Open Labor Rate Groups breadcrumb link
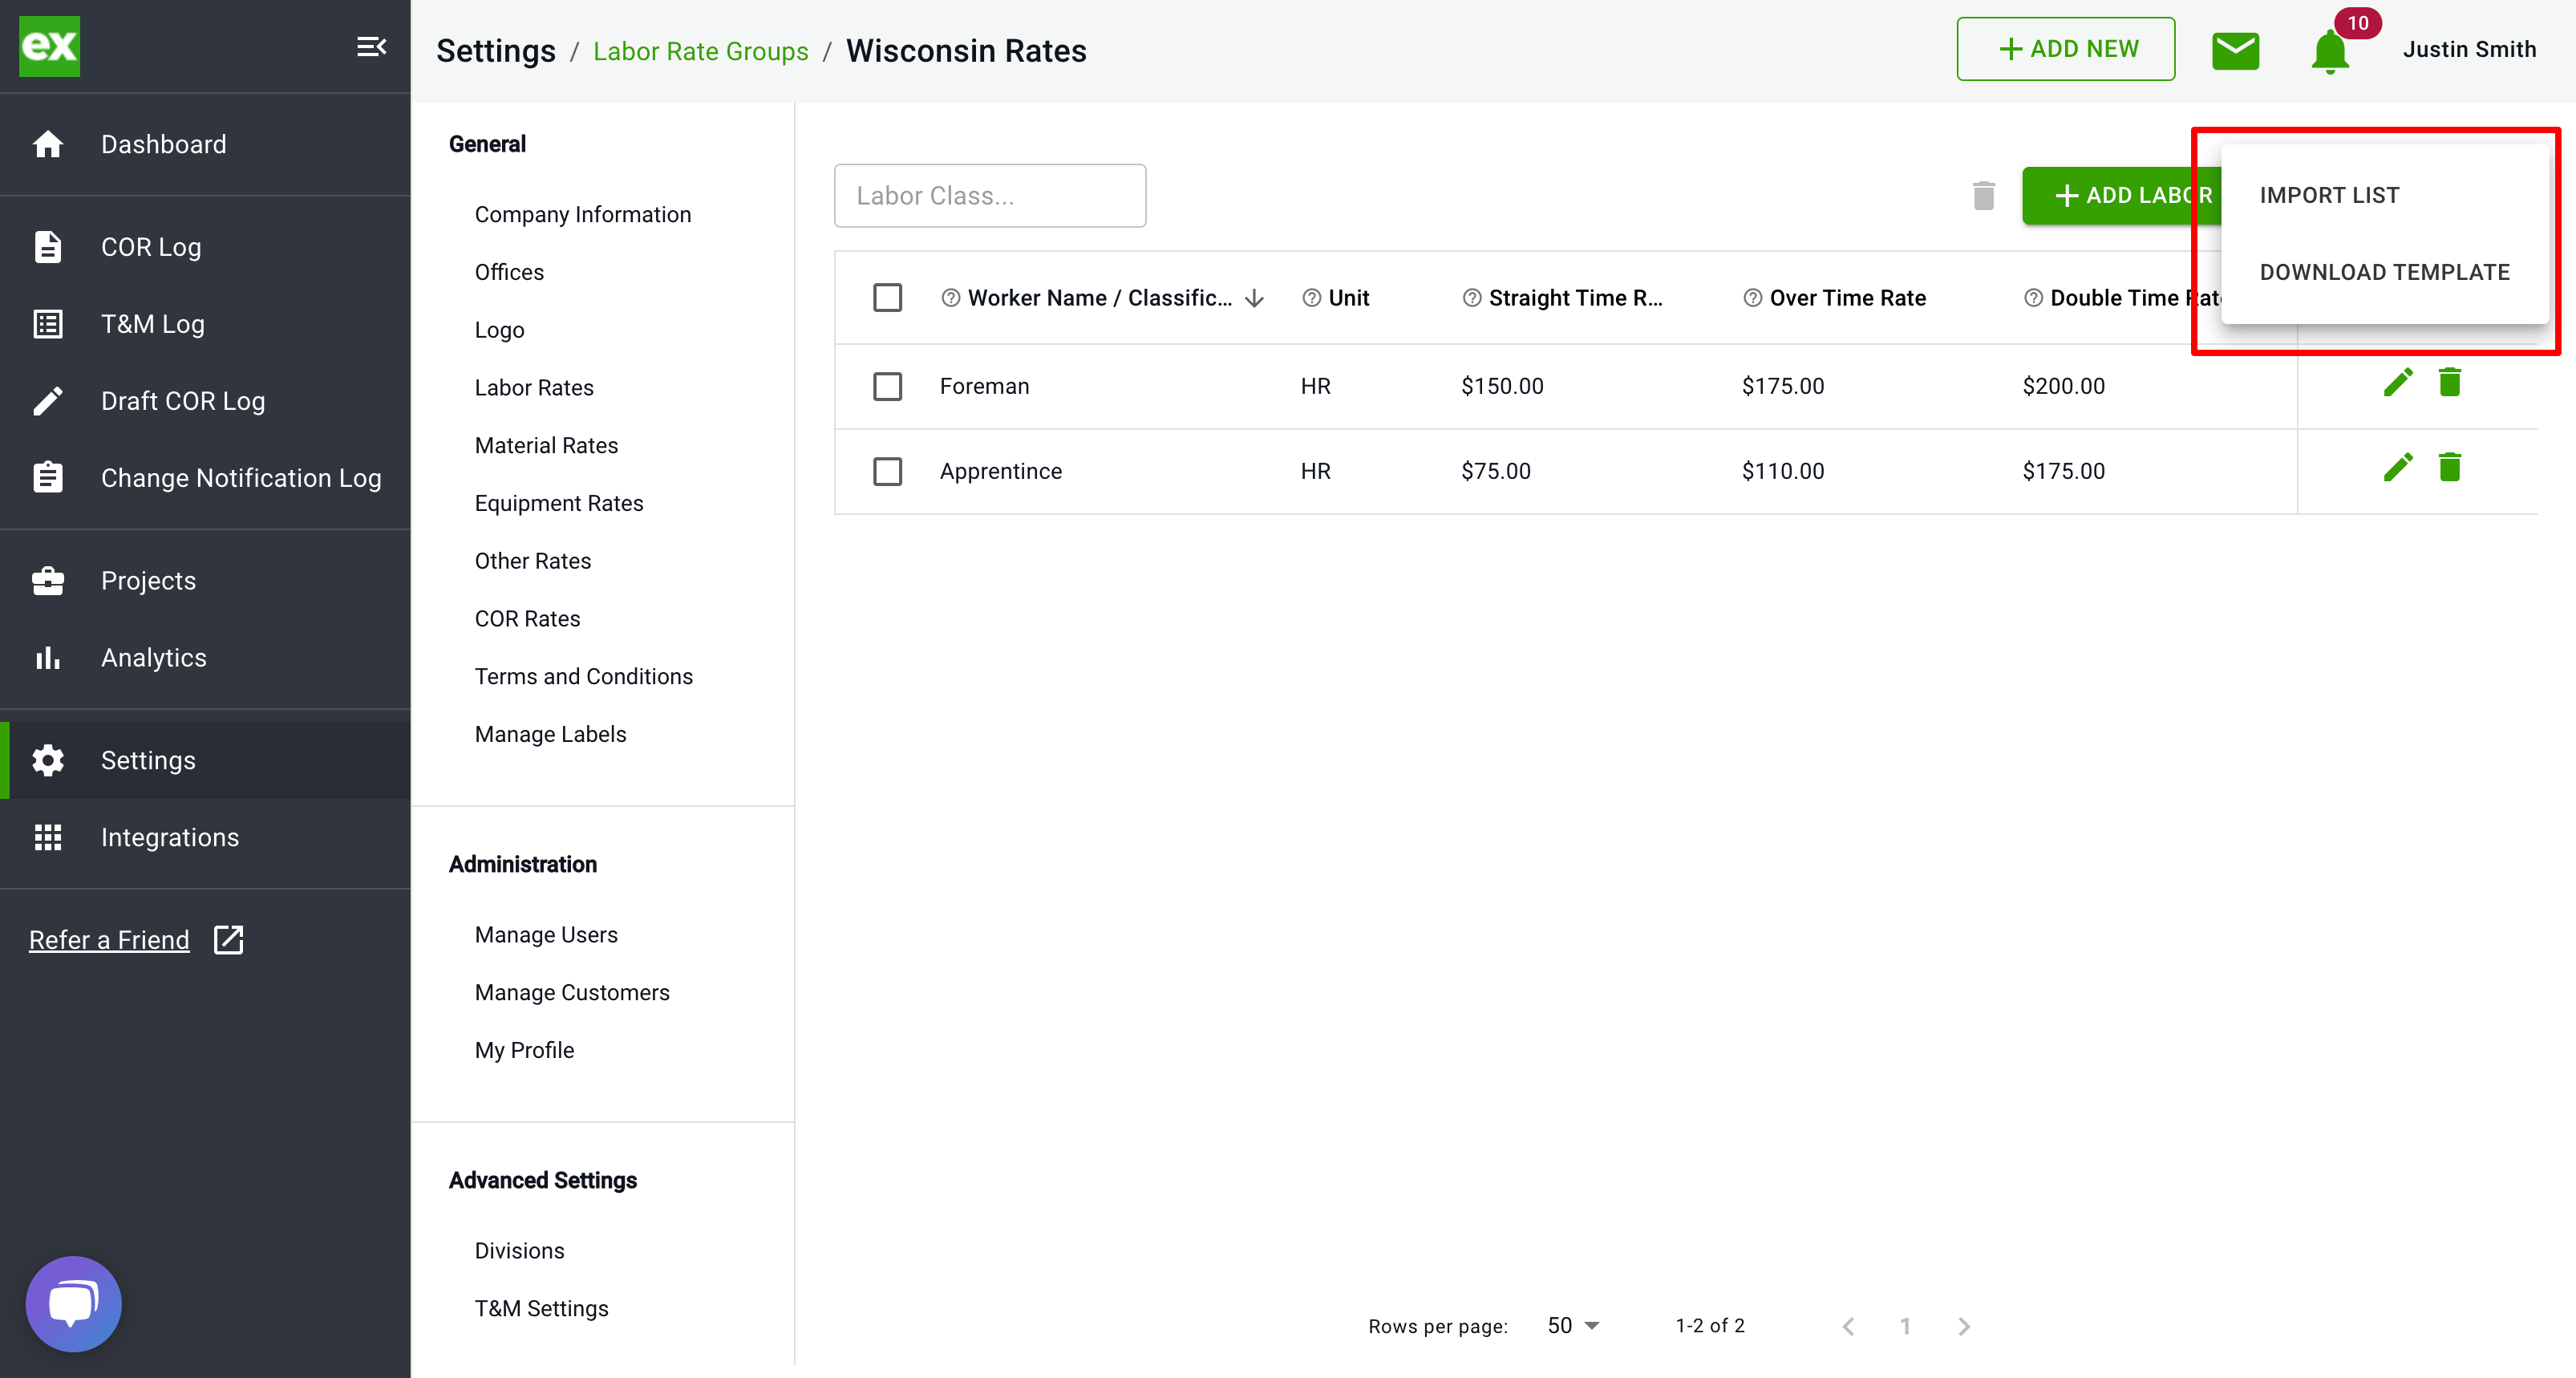This screenshot has height=1378, width=2576. [701, 51]
